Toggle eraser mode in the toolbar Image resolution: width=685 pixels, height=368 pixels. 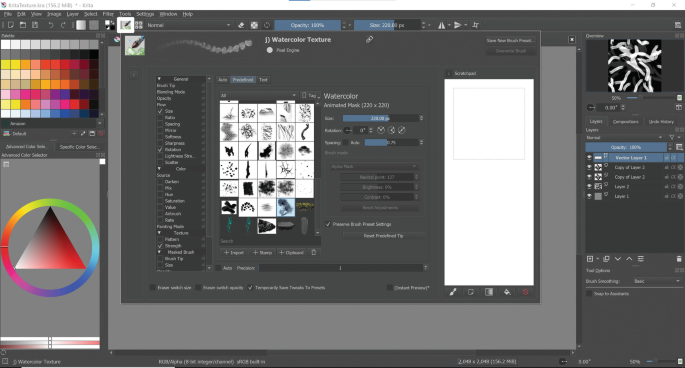pos(241,25)
